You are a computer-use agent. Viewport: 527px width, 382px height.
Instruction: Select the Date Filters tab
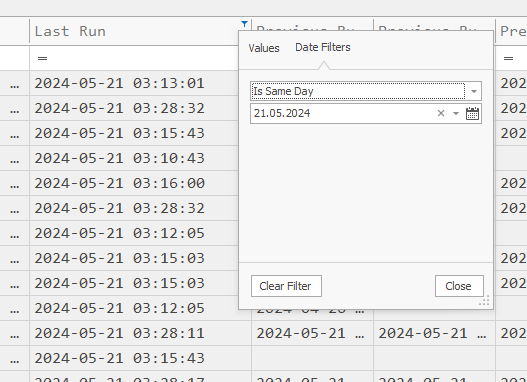coord(323,47)
